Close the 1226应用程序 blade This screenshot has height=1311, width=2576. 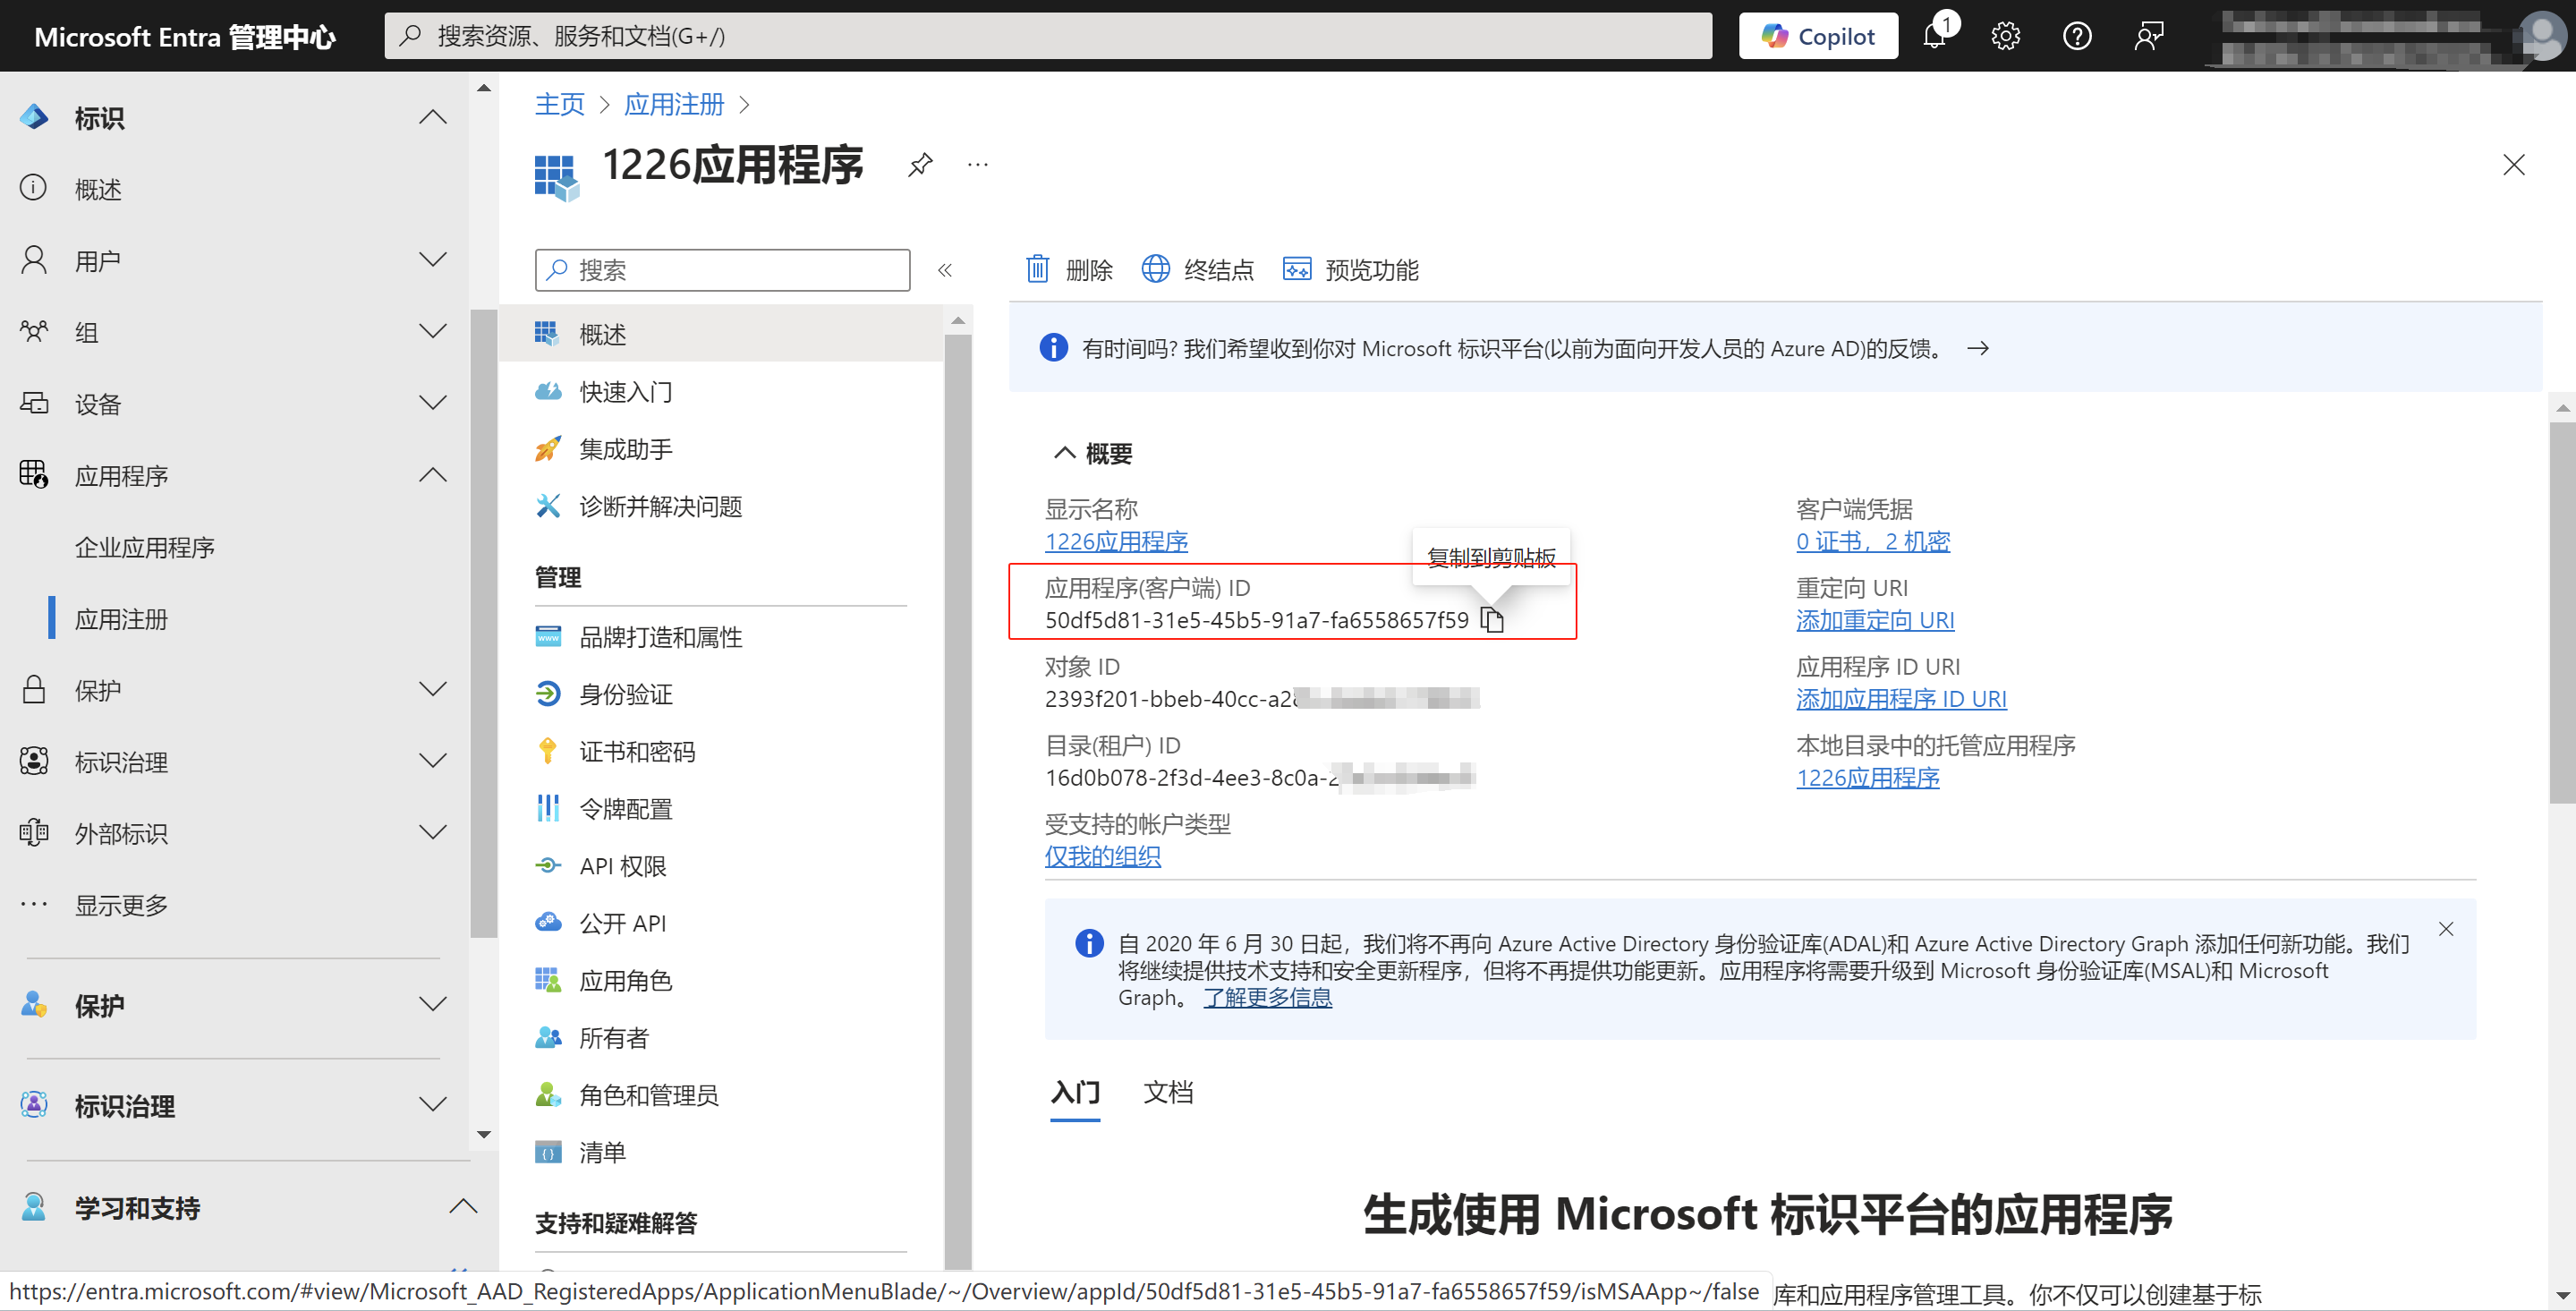2513,164
